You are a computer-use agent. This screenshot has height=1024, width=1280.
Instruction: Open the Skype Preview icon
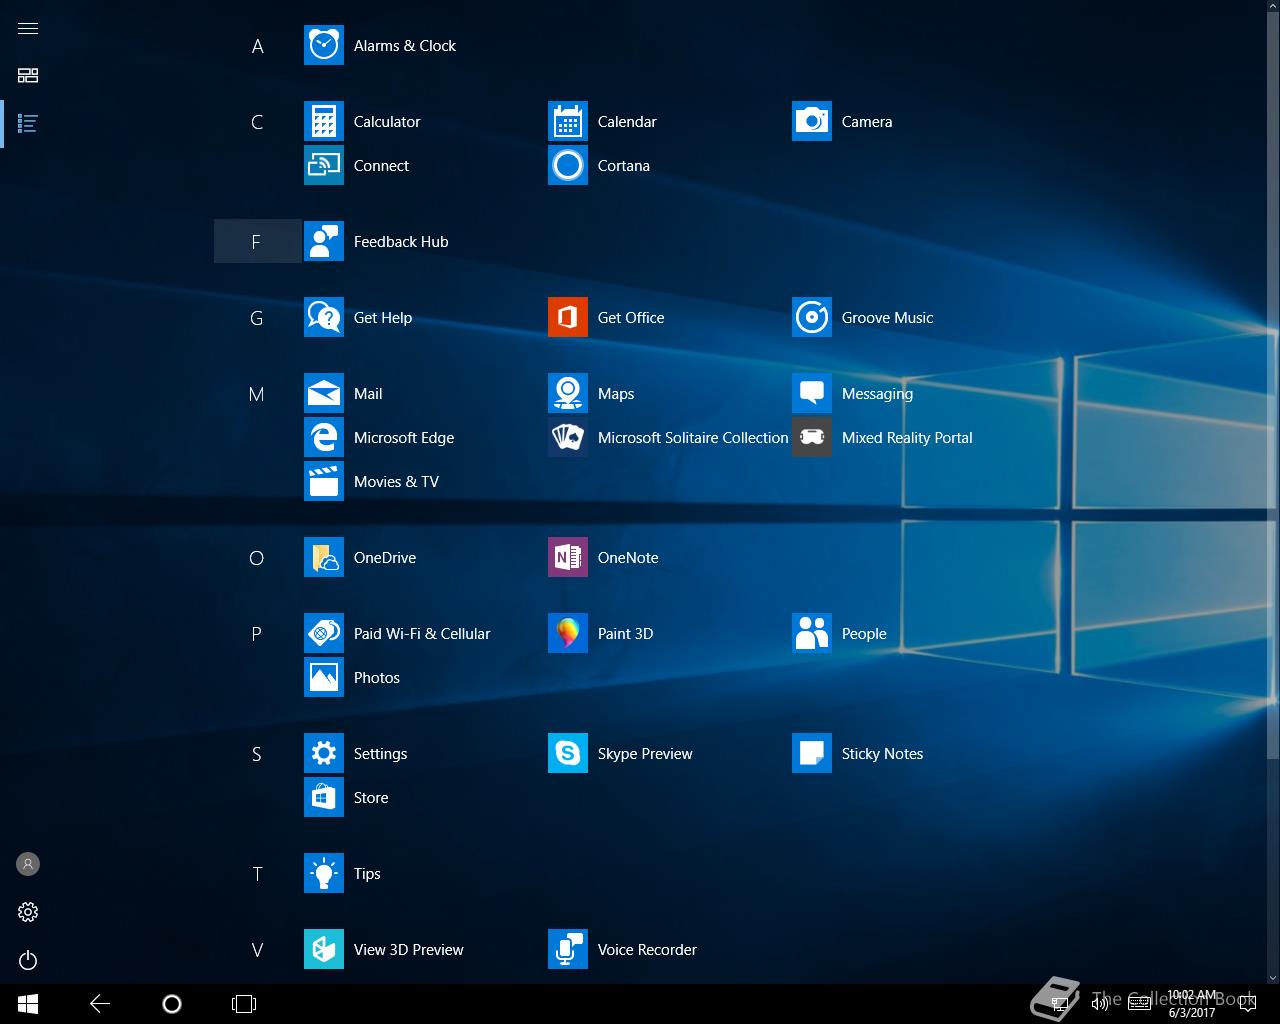tap(568, 754)
